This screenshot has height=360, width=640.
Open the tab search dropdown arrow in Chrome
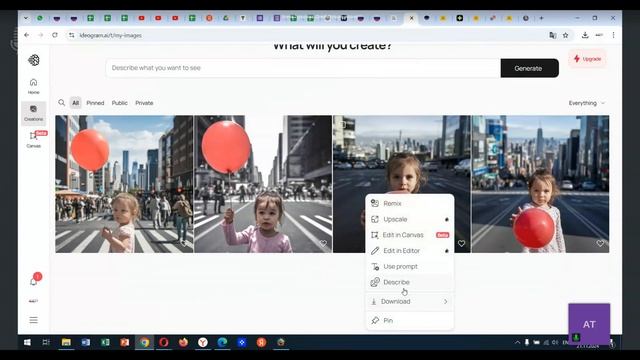coord(26,18)
